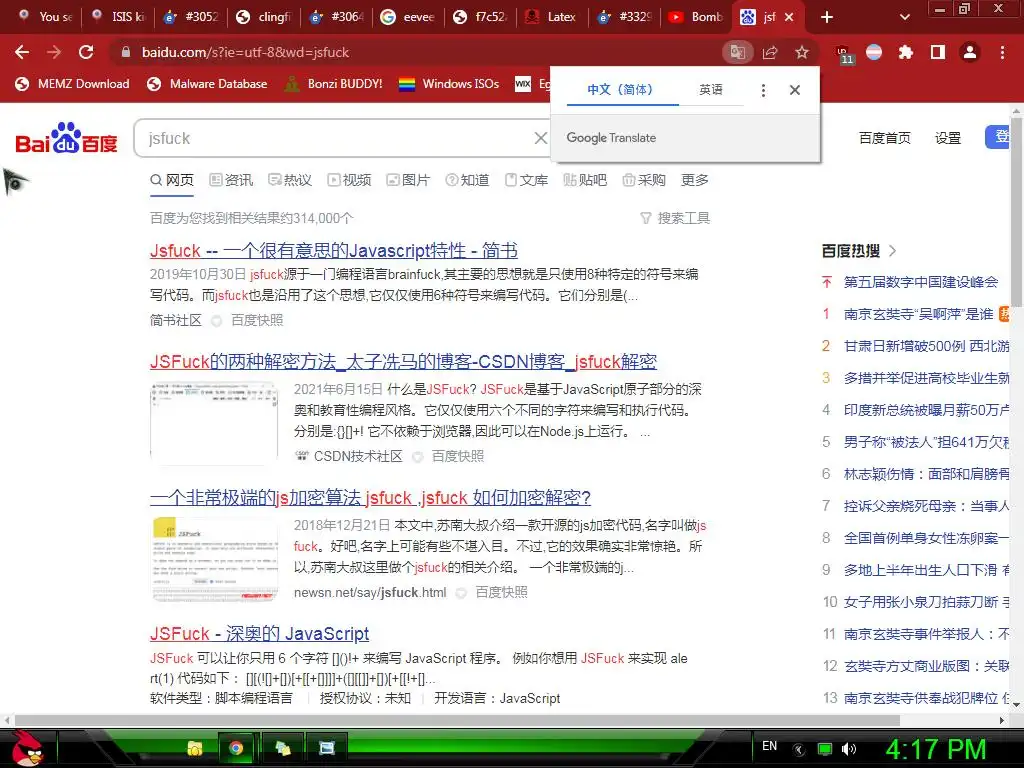The width and height of the screenshot is (1024, 768).
Task: Open new tab with plus button
Action: tap(827, 18)
